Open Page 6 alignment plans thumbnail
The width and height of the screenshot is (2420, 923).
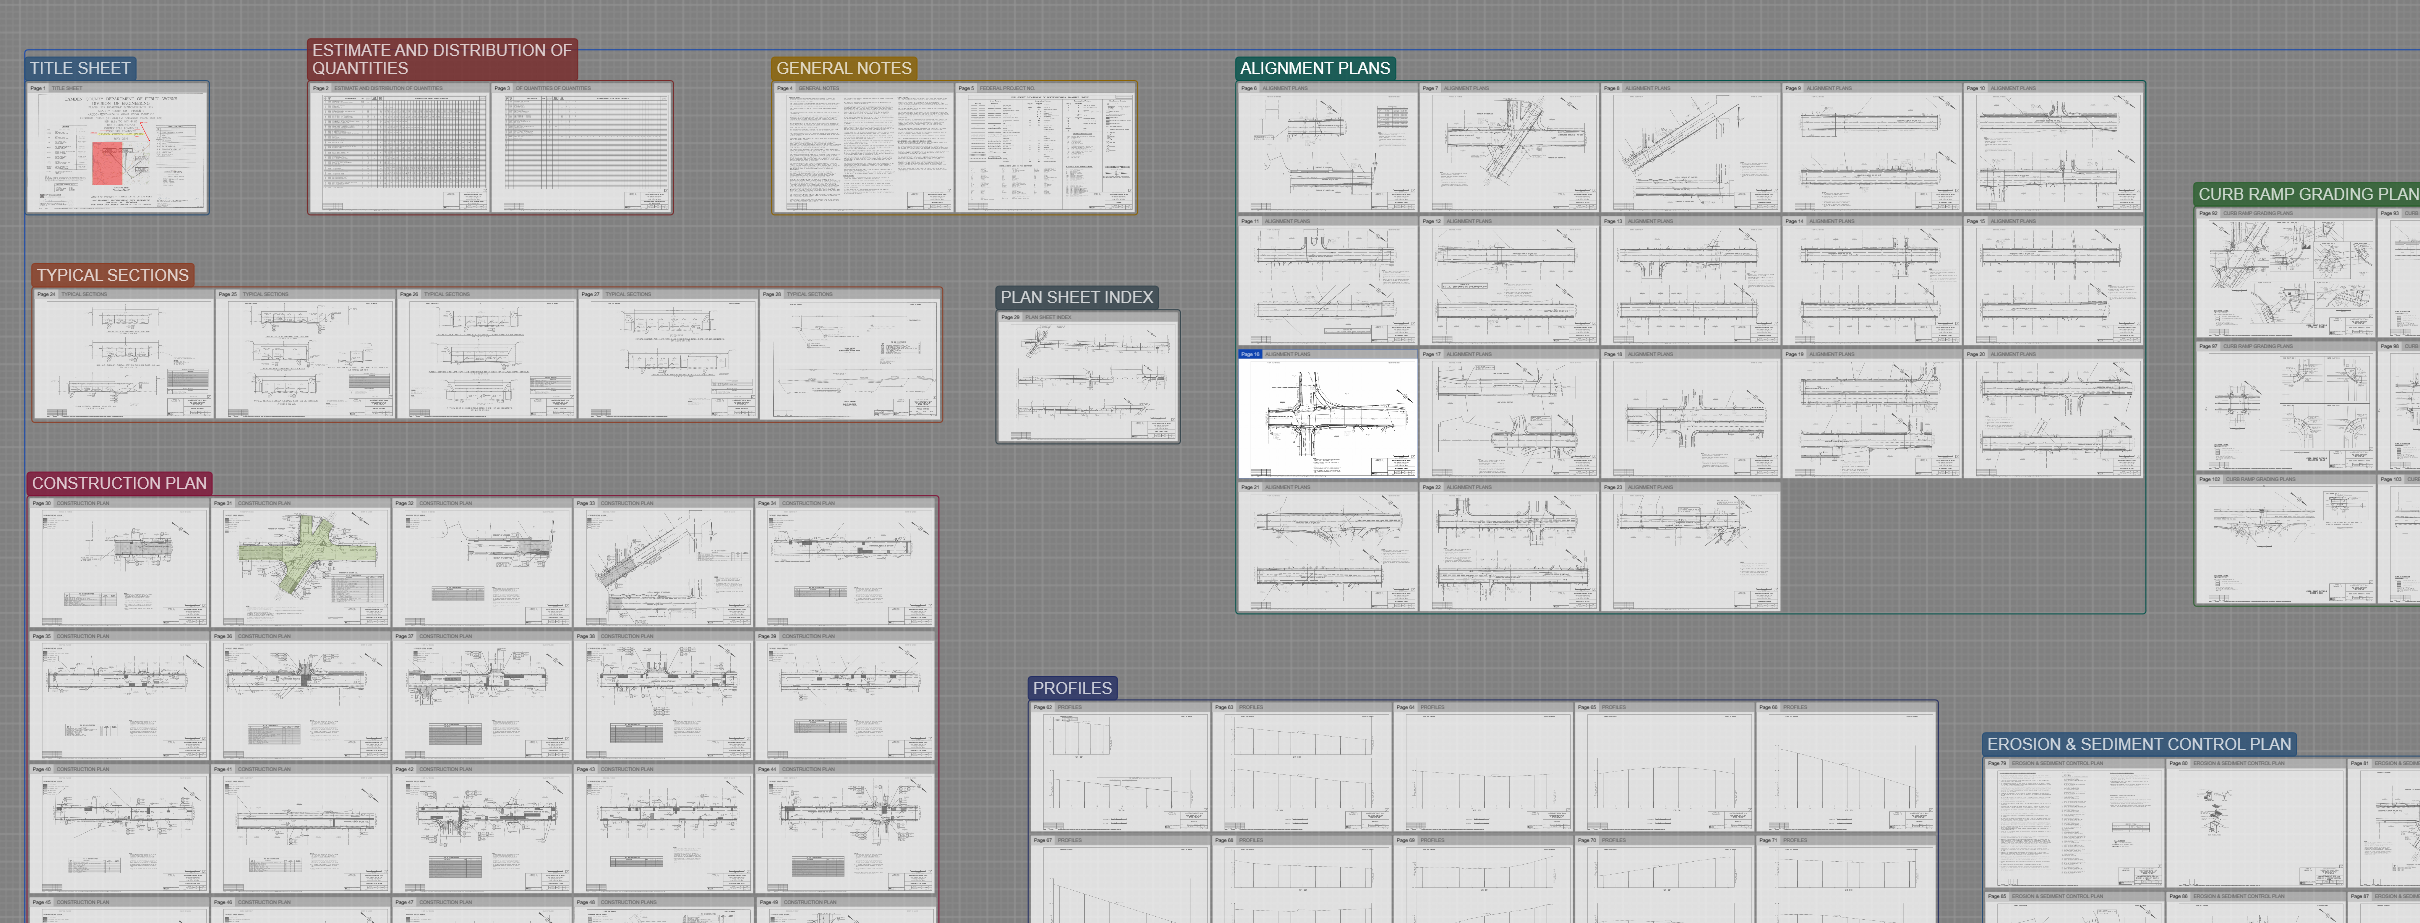(x=1328, y=148)
